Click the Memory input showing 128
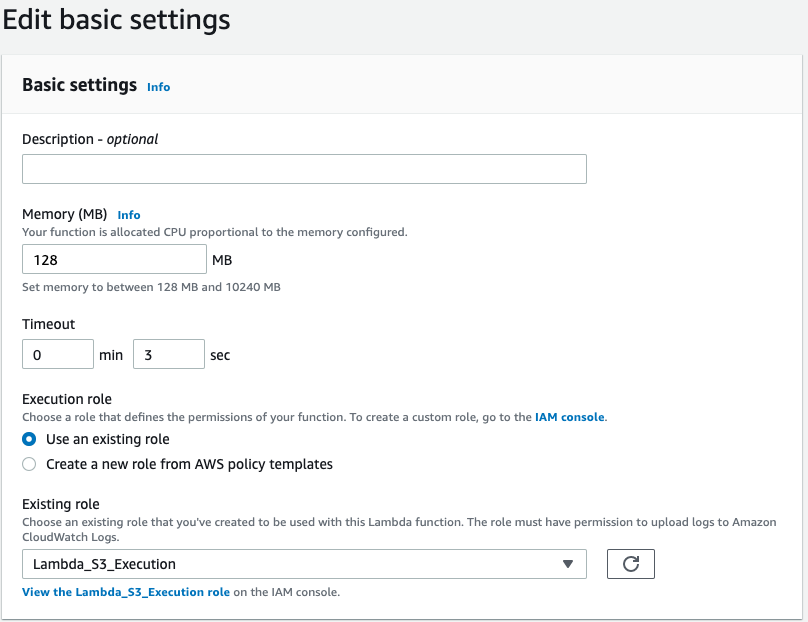The height and width of the screenshot is (622, 808). [x=114, y=259]
